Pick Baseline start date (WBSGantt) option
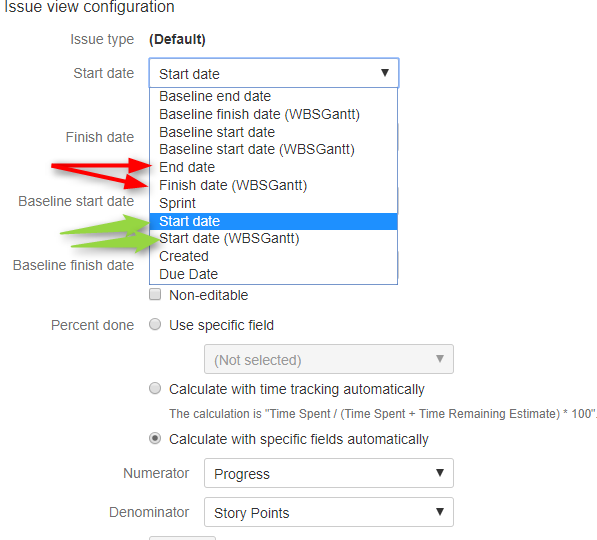Viewport: 597px width, 540px height. pyautogui.click(x=273, y=149)
